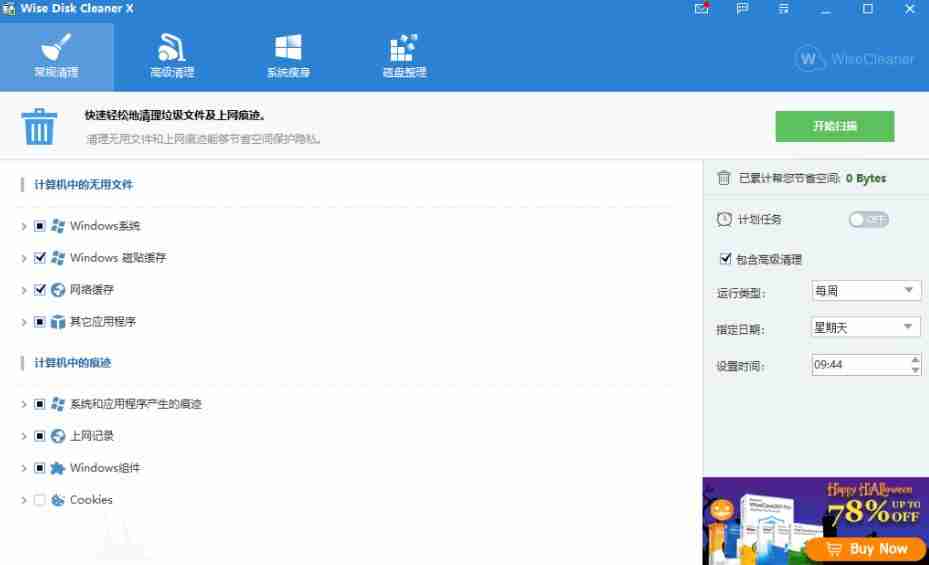Click the Cookies cookie icon
The width and height of the screenshot is (929, 565).
tap(57, 500)
